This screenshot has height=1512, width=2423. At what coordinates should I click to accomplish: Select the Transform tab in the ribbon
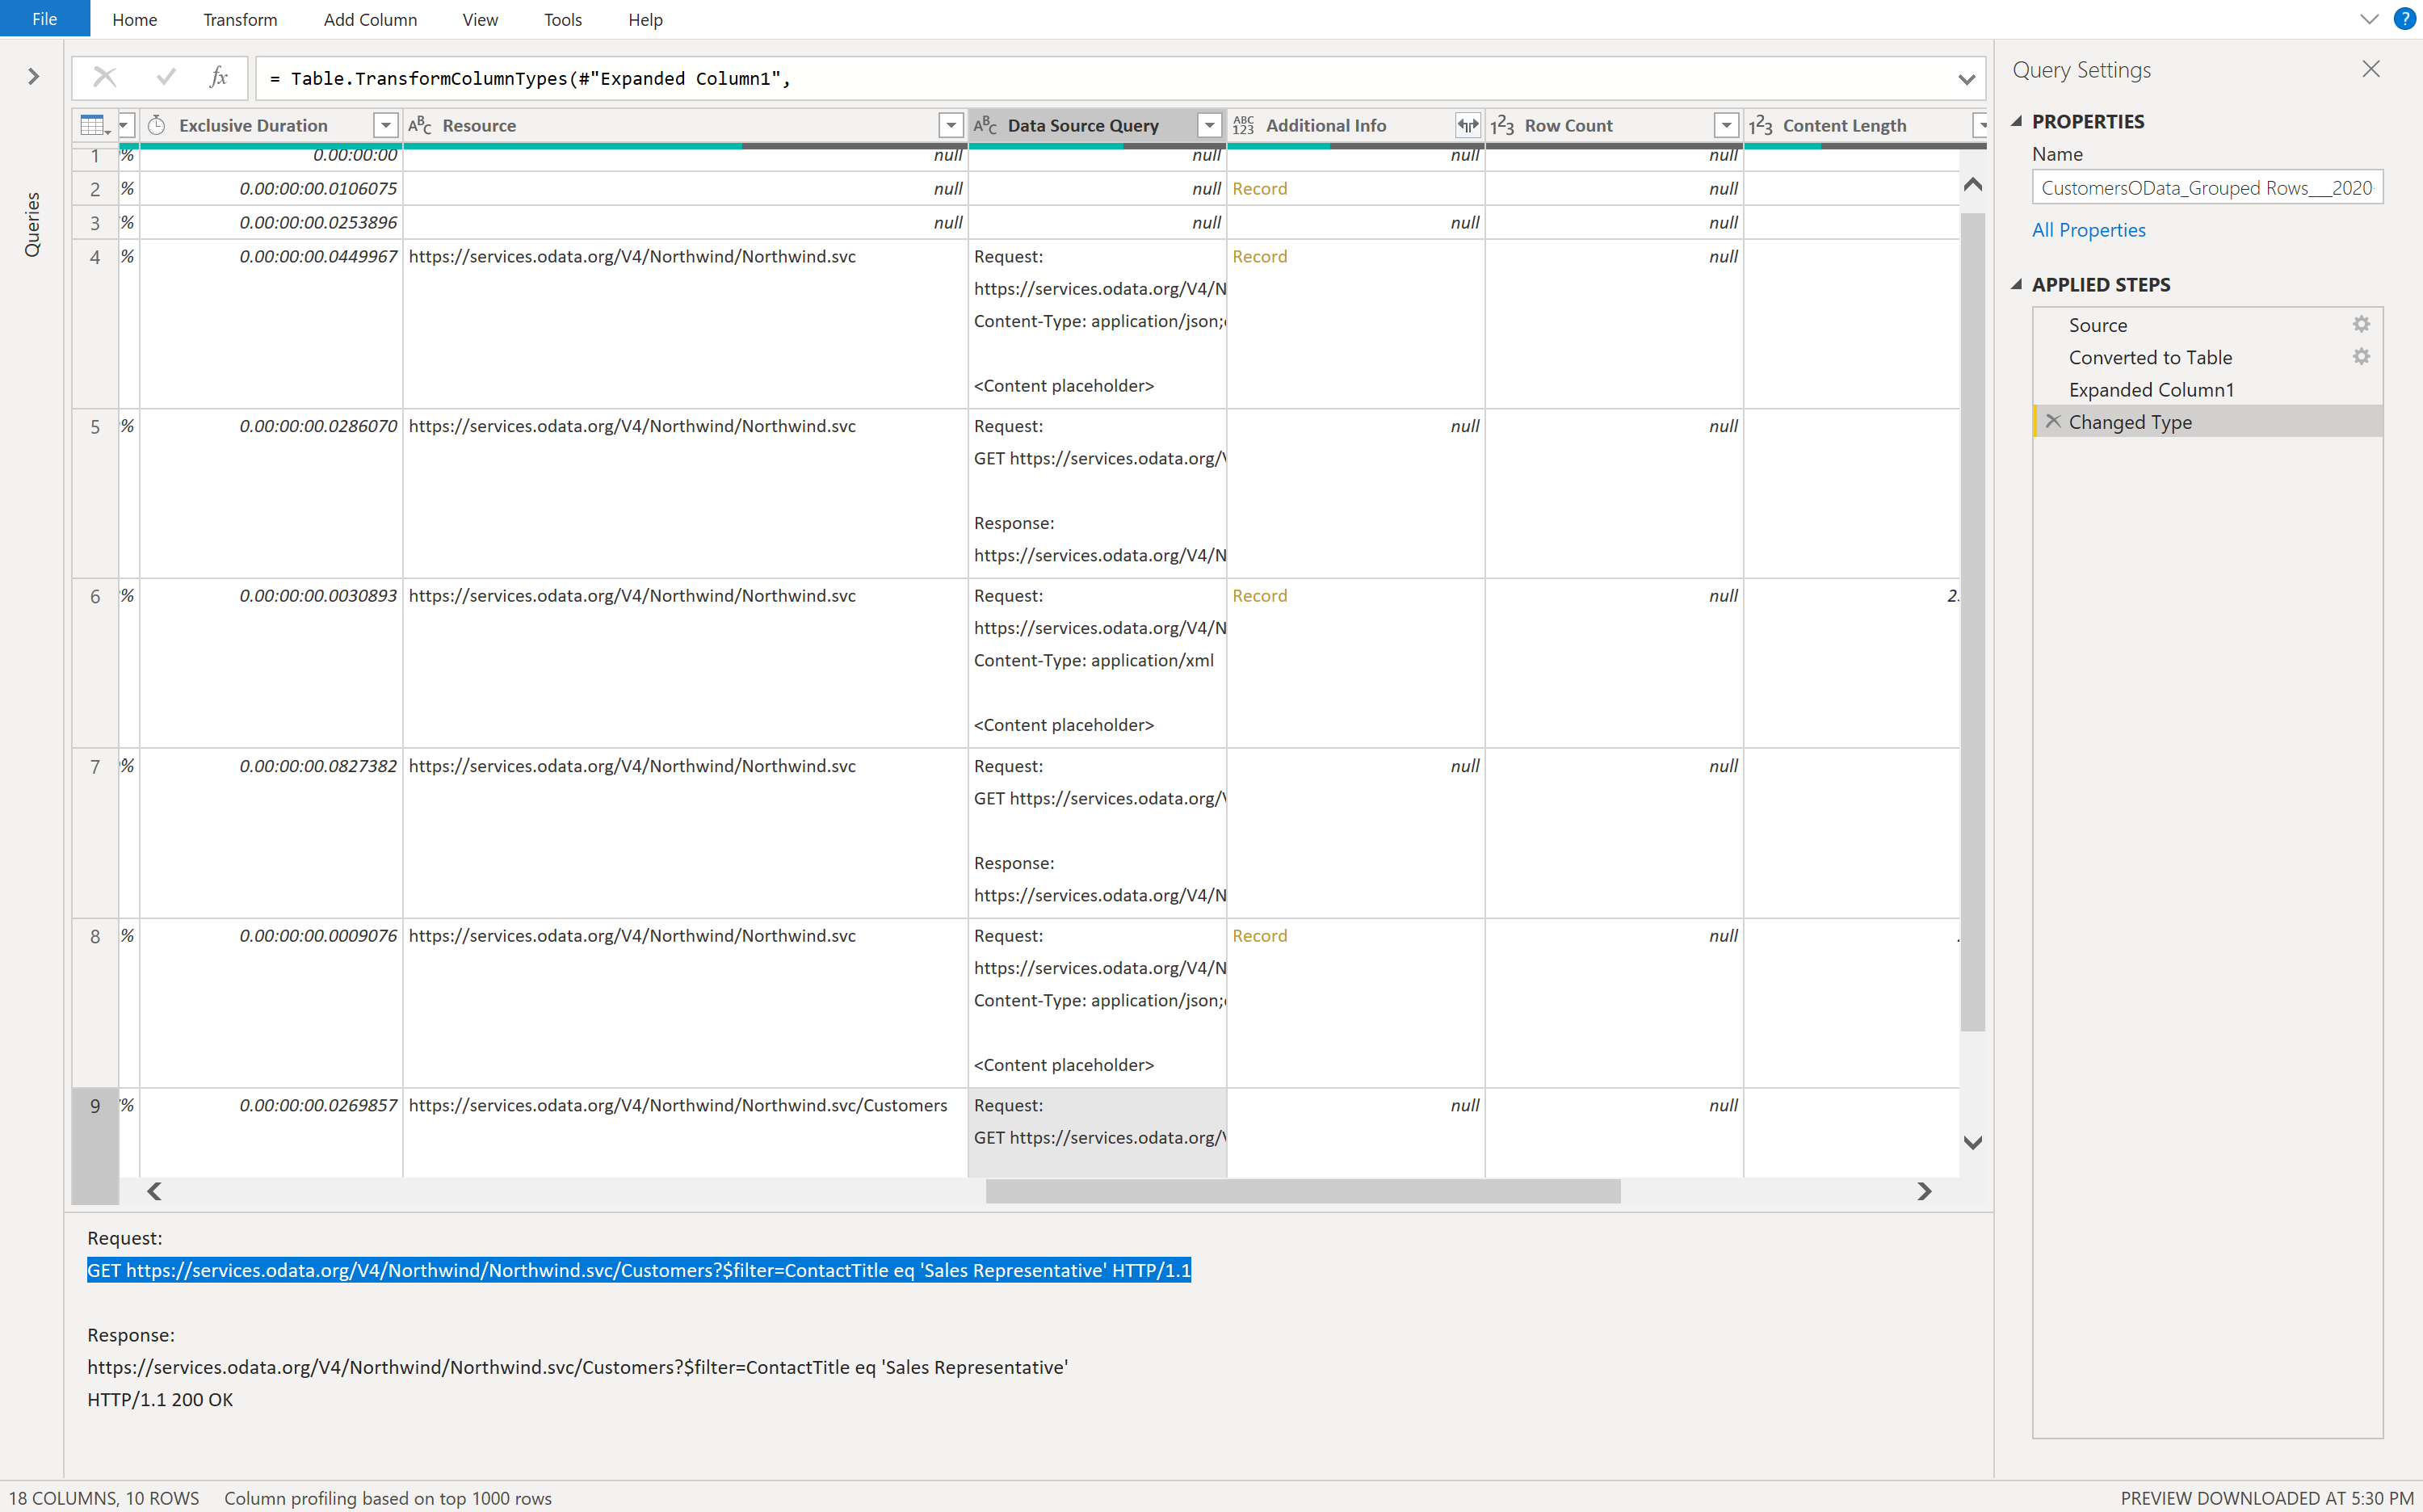tap(238, 19)
